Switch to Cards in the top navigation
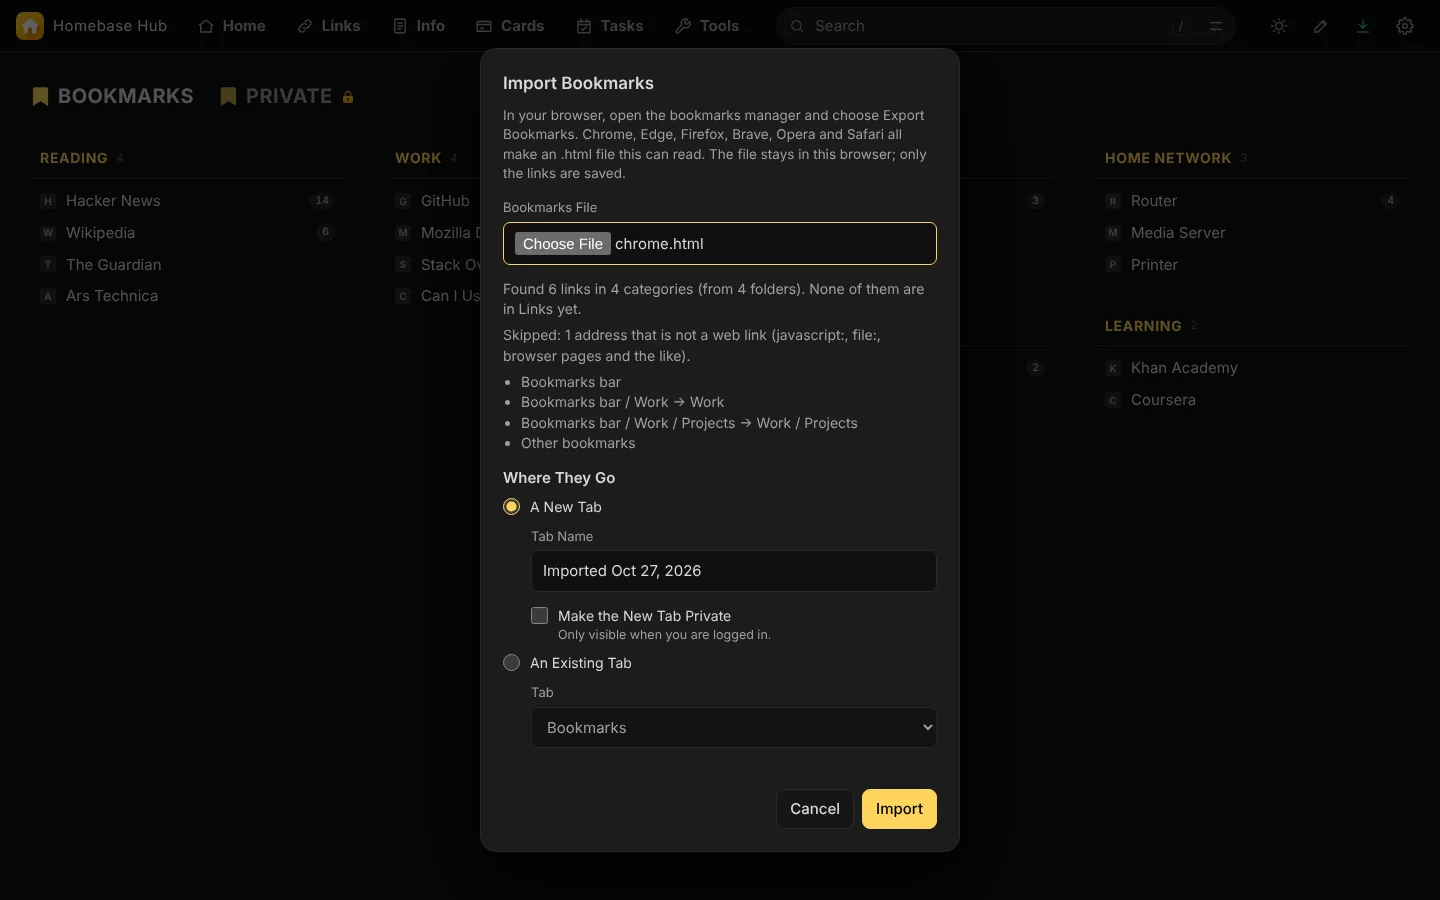Image resolution: width=1440 pixels, height=900 pixels. click(510, 26)
